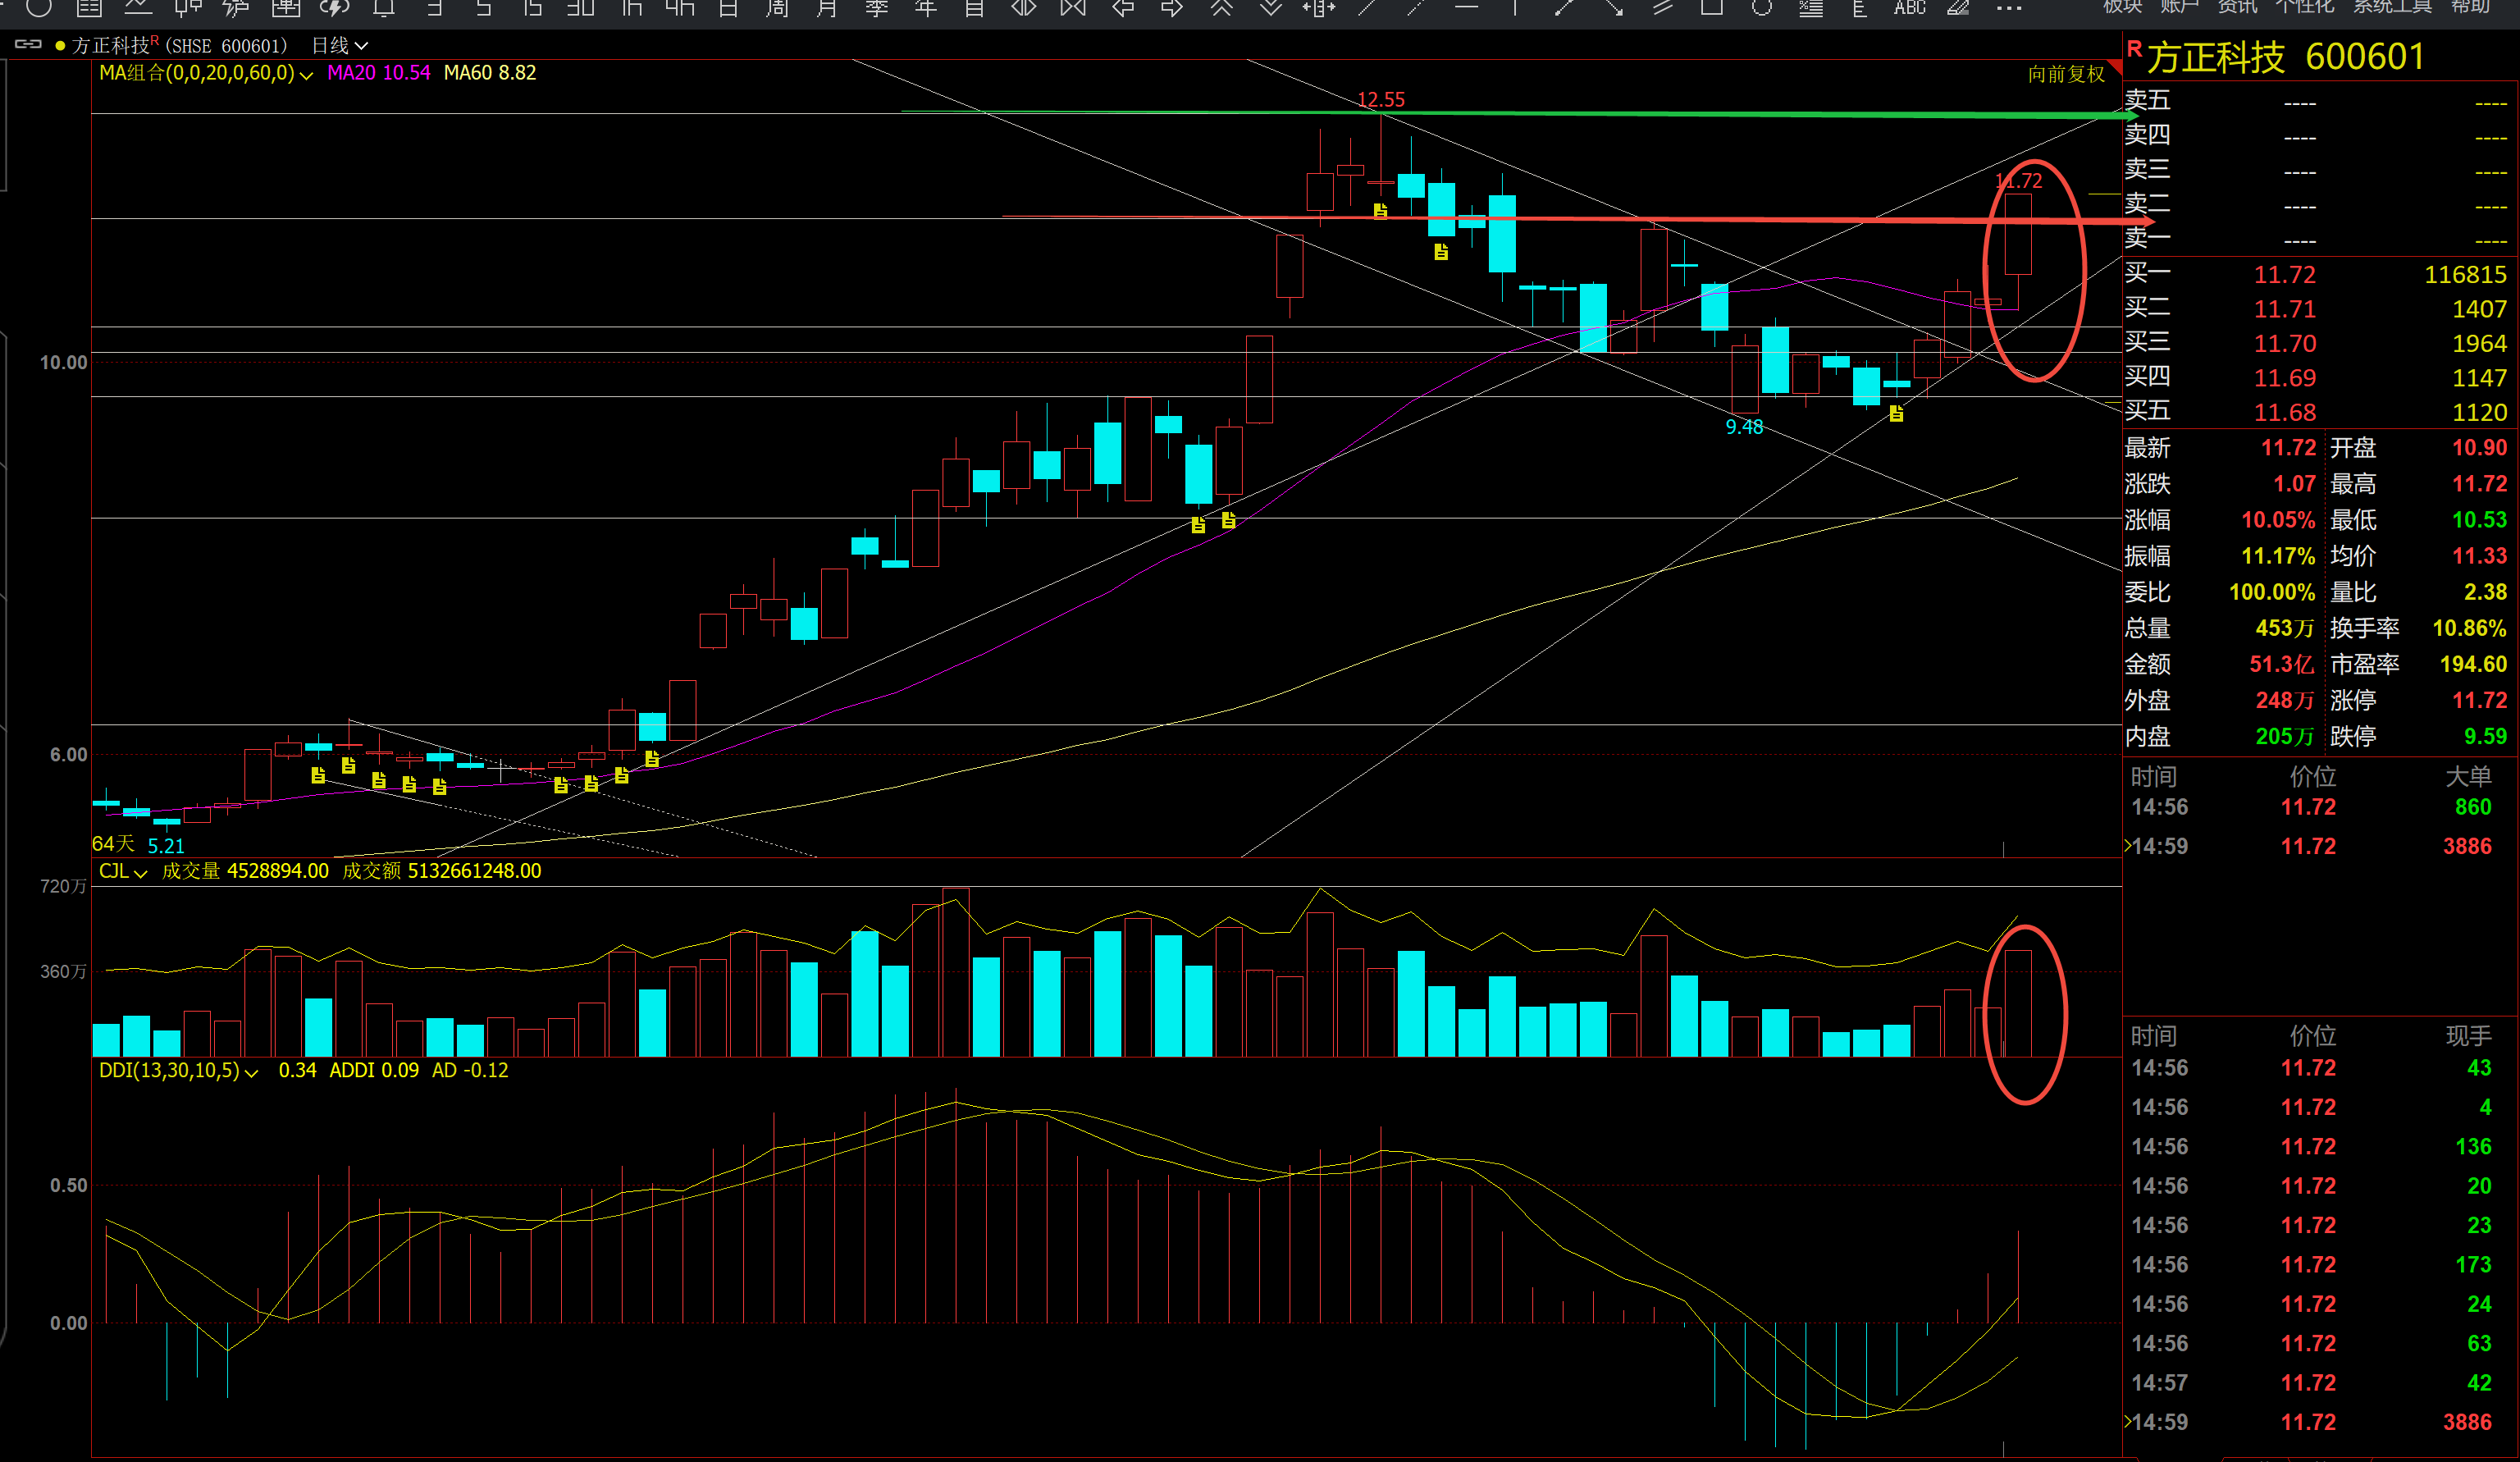Image resolution: width=2520 pixels, height=1462 pixels.
Task: Toggle the chart link chain icon
Action: 28,45
